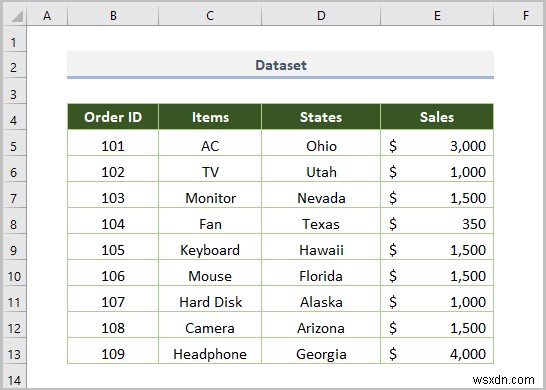
Task: Select cell with Order ID 108
Action: click(113, 325)
